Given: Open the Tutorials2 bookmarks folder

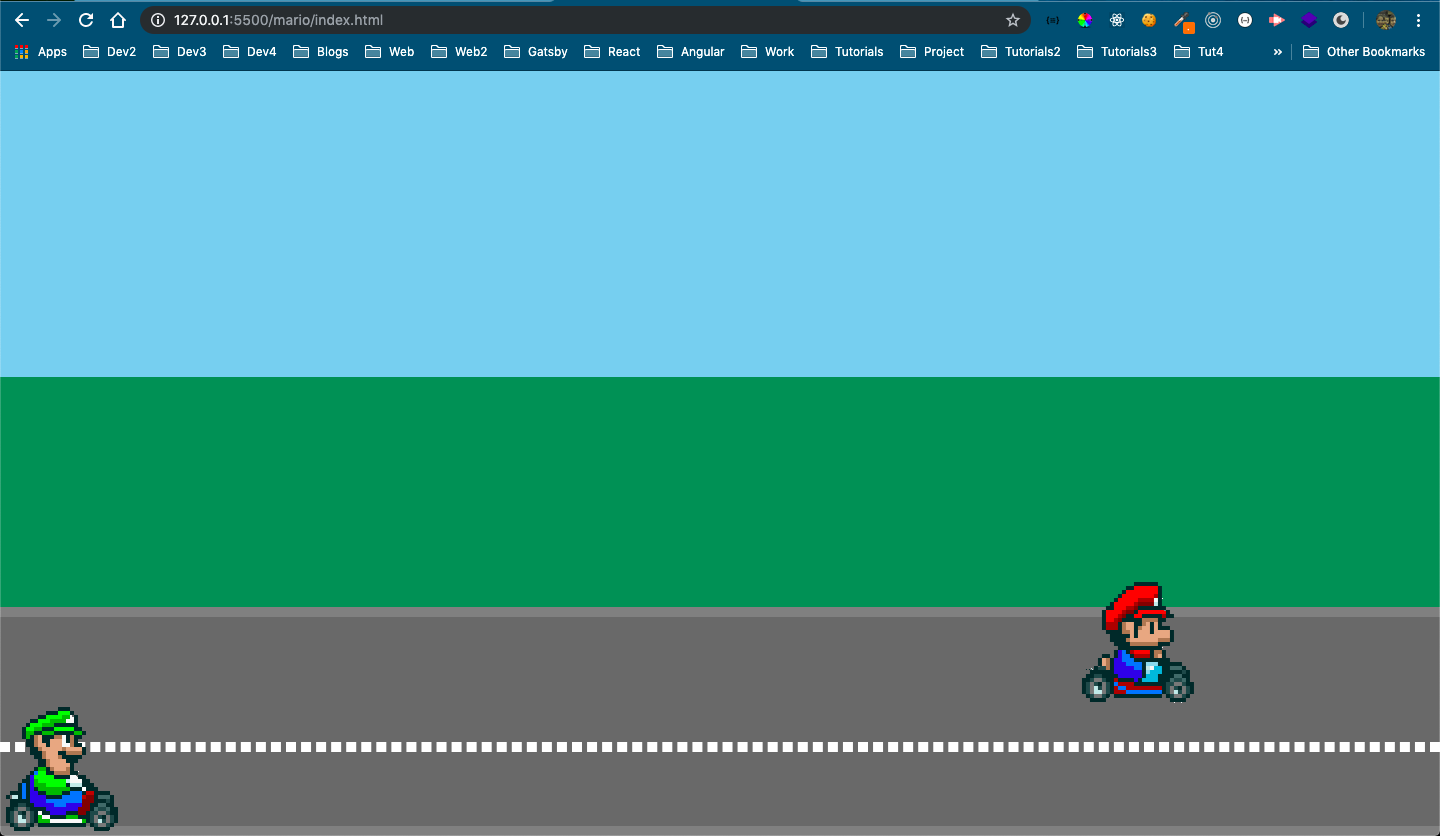Looking at the screenshot, I should point(1021,52).
